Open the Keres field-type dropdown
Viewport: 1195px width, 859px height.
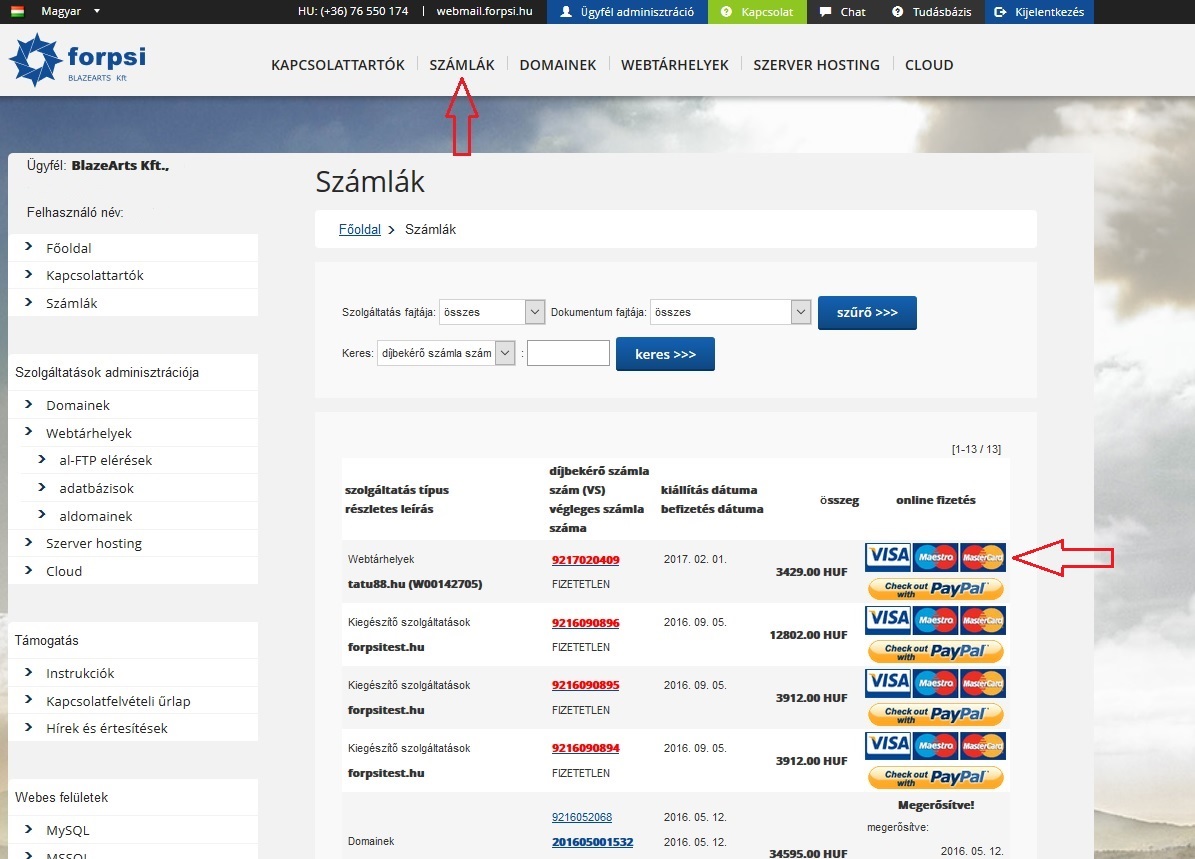pos(446,353)
